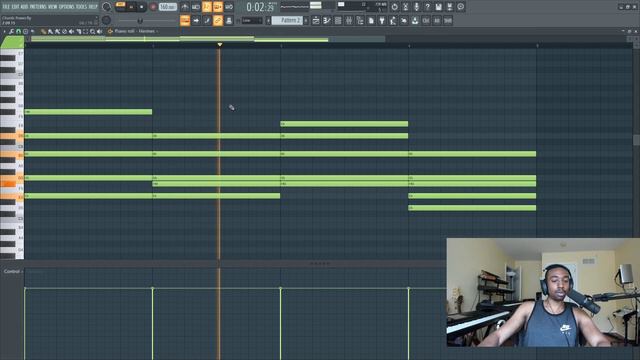Toggle the recording countdown icon
Viewport: 640px width, 360px height.
[207, 7]
